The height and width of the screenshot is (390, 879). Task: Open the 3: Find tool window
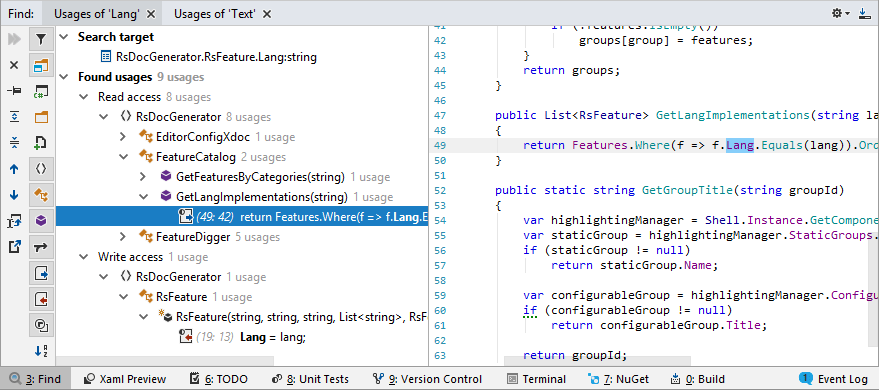click(35, 379)
